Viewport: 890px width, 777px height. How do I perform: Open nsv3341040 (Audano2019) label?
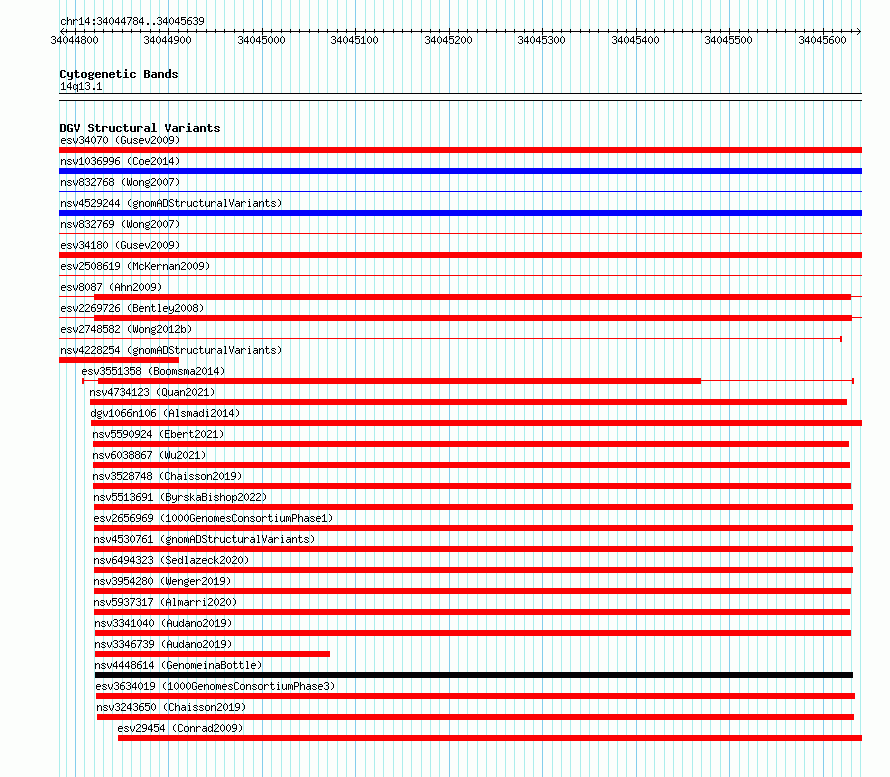click(x=163, y=623)
